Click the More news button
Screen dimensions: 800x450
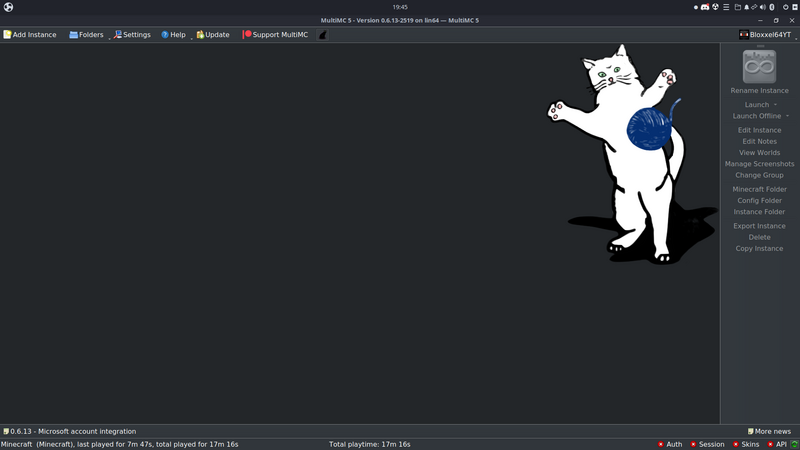769,431
